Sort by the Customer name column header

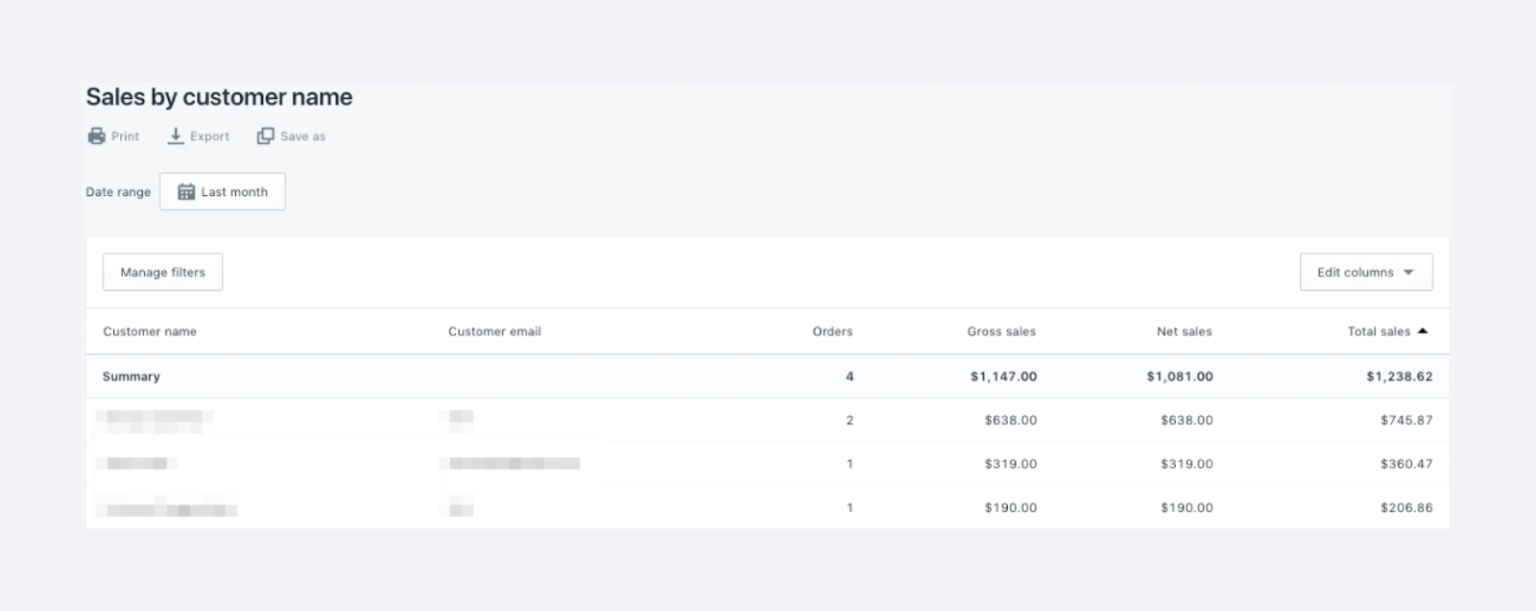[150, 331]
